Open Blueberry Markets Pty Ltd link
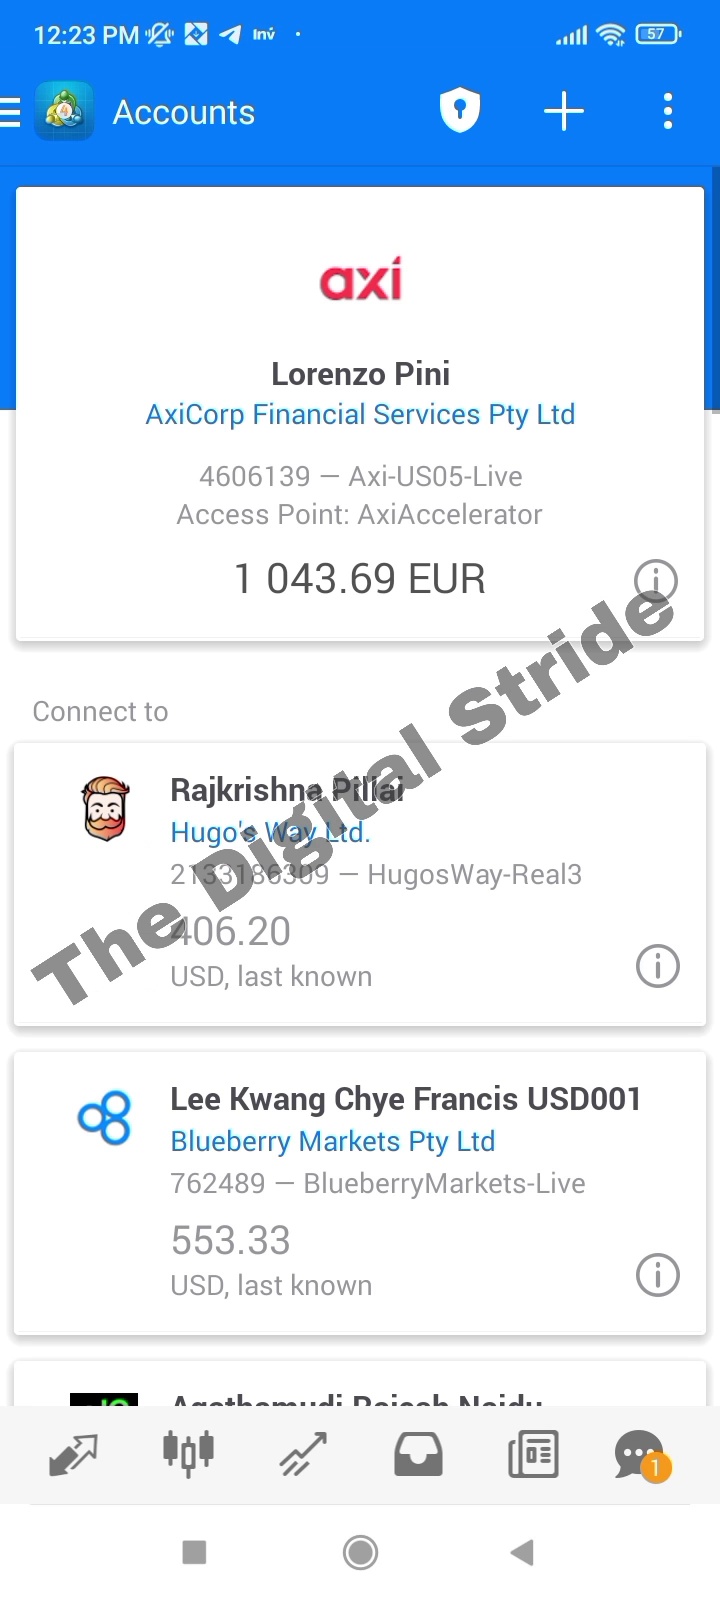The height and width of the screenshot is (1600, 720). [x=333, y=1141]
